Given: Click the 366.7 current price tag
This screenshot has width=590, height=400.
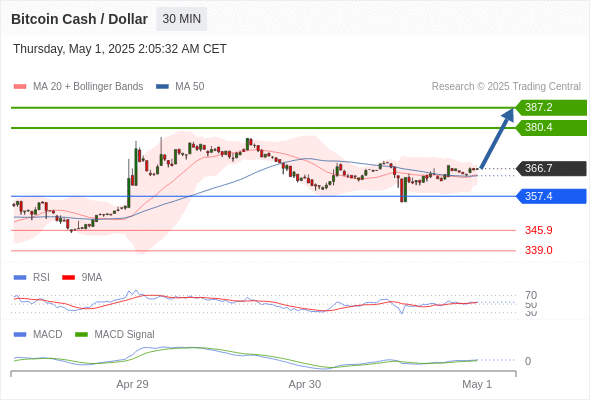Looking at the screenshot, I should tap(551, 168).
